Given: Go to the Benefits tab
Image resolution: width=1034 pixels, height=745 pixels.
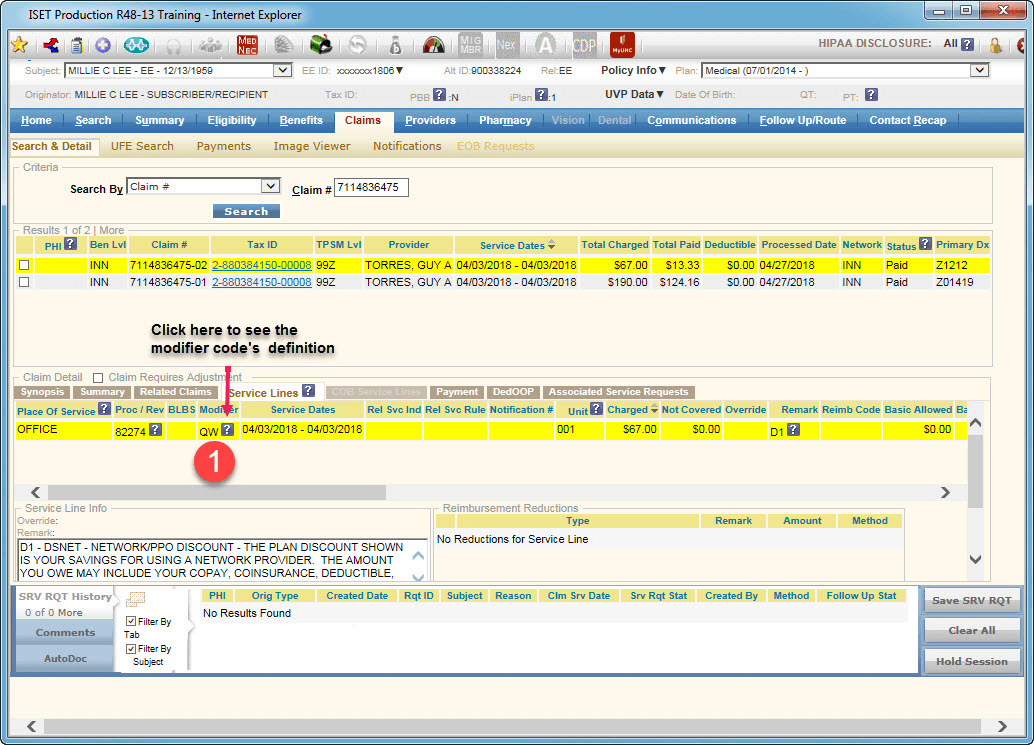Looking at the screenshot, I should coord(301,121).
